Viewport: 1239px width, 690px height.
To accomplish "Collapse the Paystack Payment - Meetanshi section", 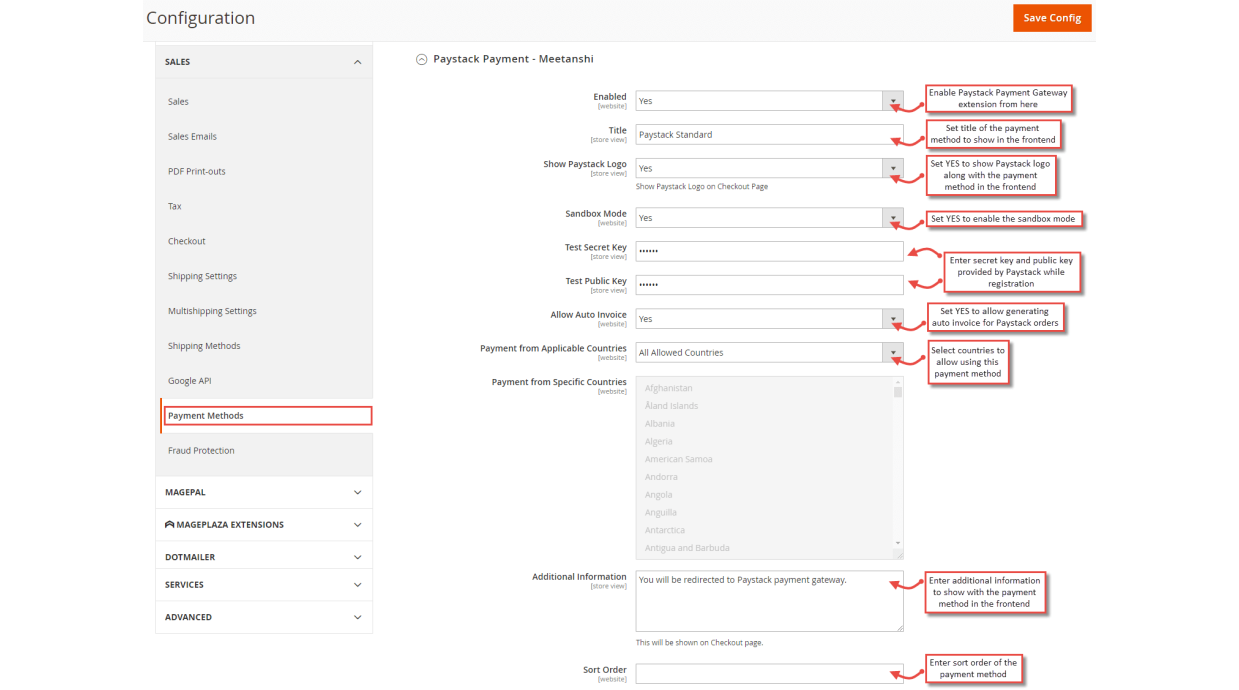I will [x=422, y=60].
